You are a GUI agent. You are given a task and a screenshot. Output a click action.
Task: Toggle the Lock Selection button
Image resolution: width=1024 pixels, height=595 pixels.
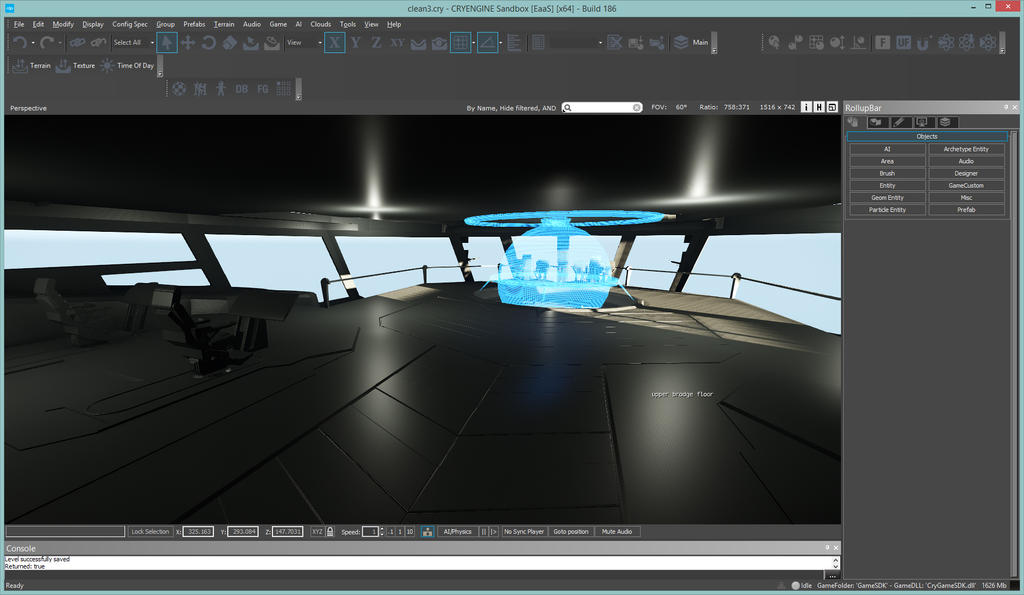tap(150, 532)
